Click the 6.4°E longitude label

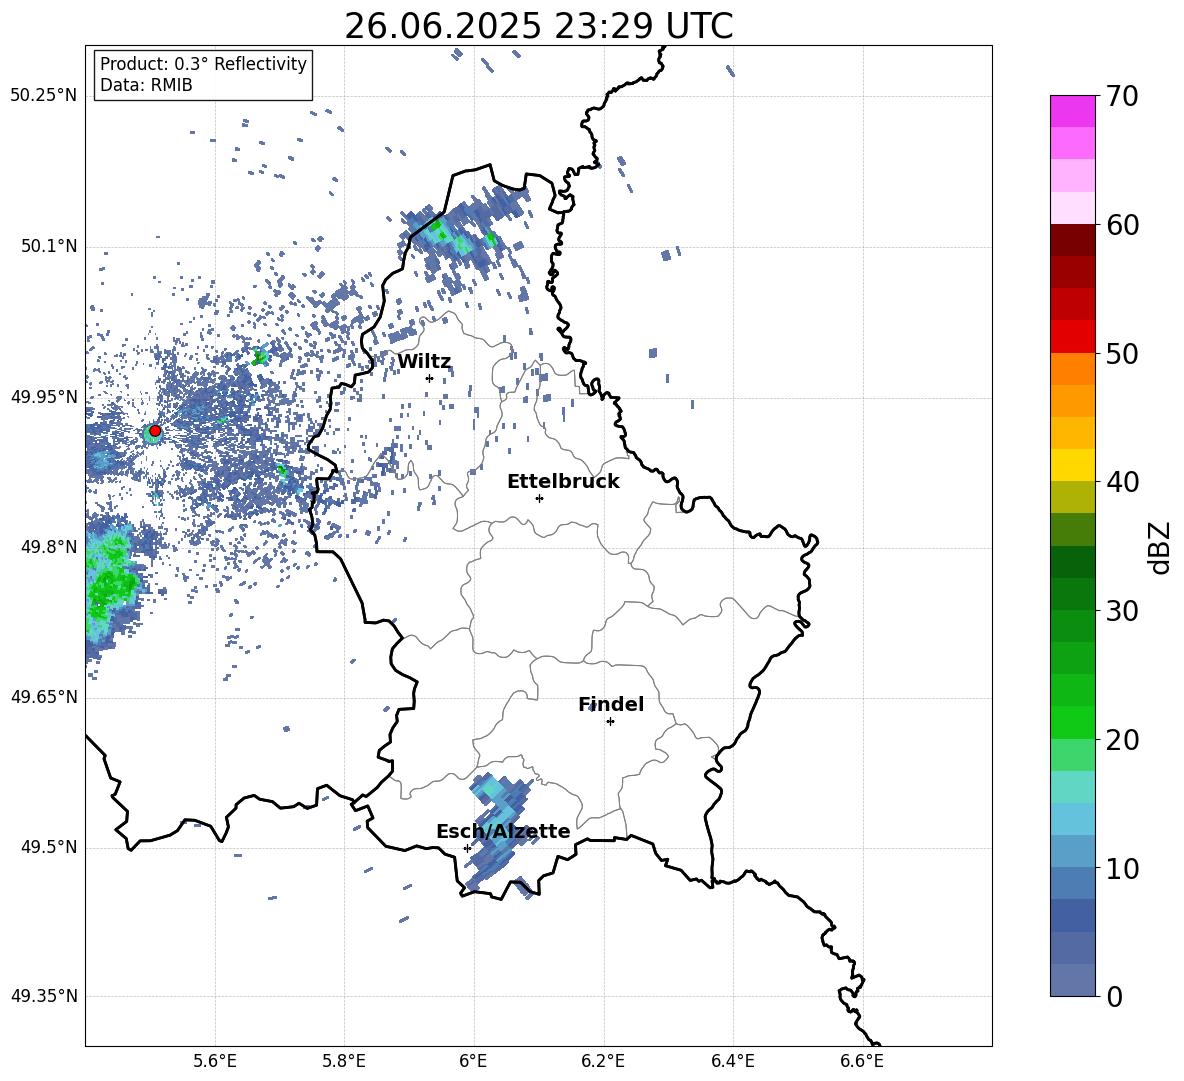click(x=732, y=1061)
